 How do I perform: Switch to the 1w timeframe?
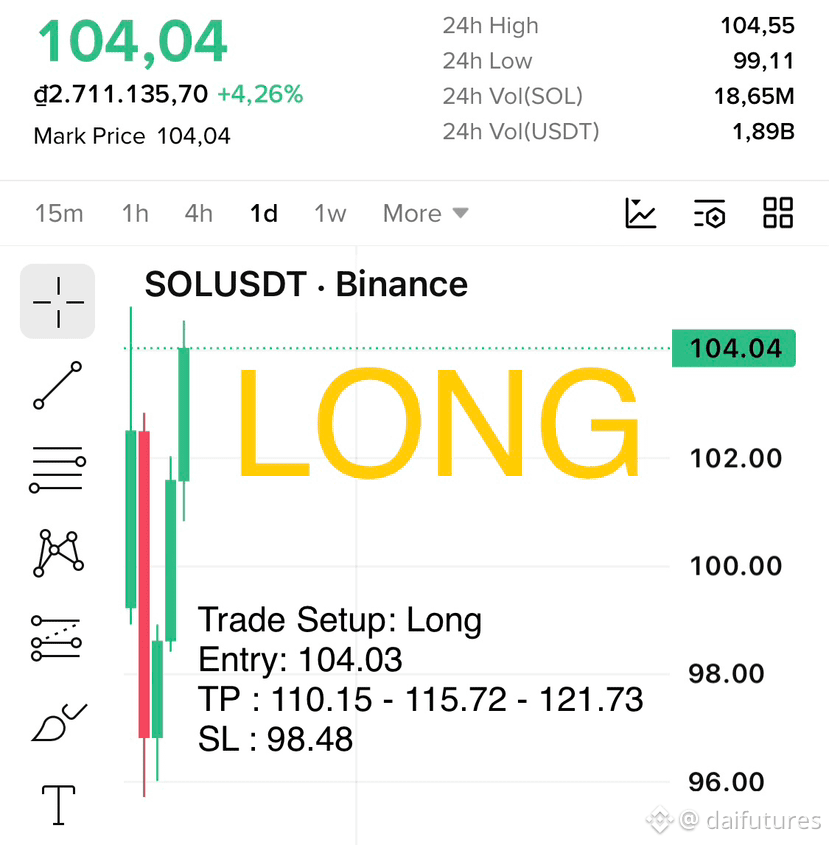[330, 213]
